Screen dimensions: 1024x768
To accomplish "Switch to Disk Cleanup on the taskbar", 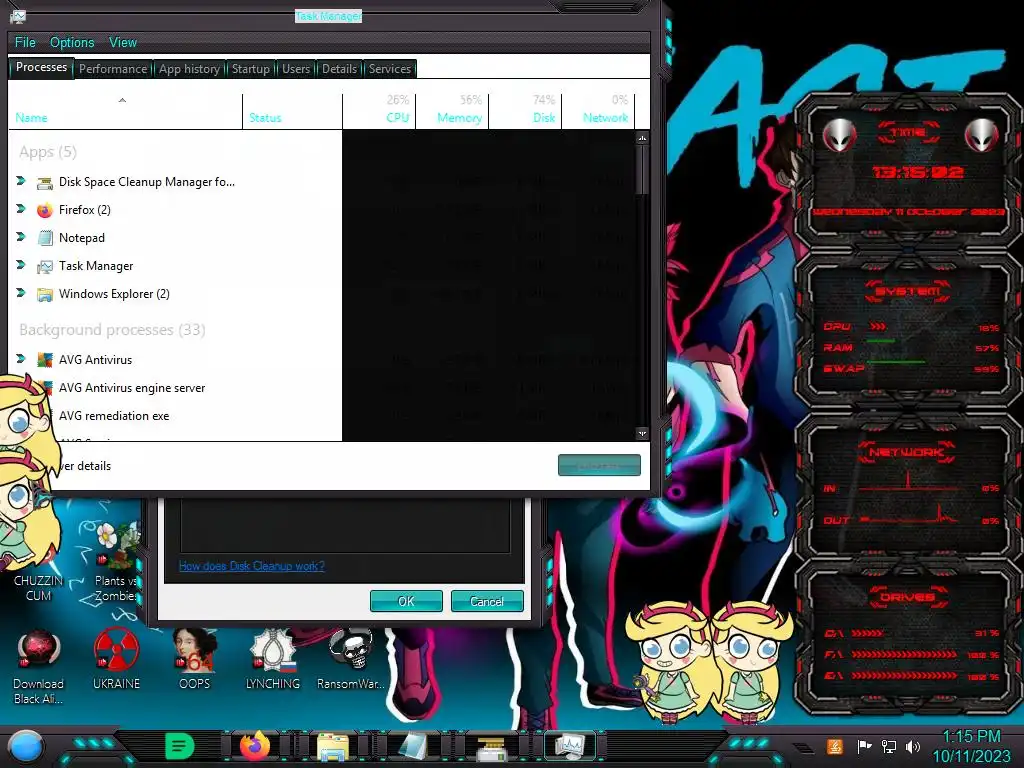I will (x=491, y=746).
